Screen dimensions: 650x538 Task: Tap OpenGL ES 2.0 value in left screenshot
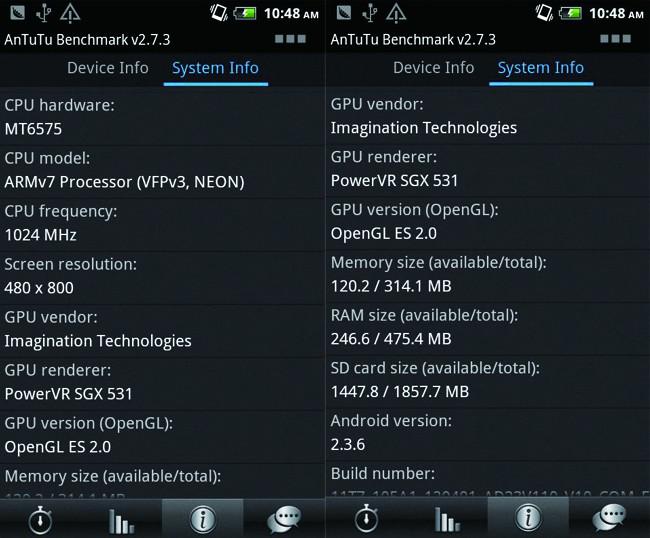coord(58,447)
